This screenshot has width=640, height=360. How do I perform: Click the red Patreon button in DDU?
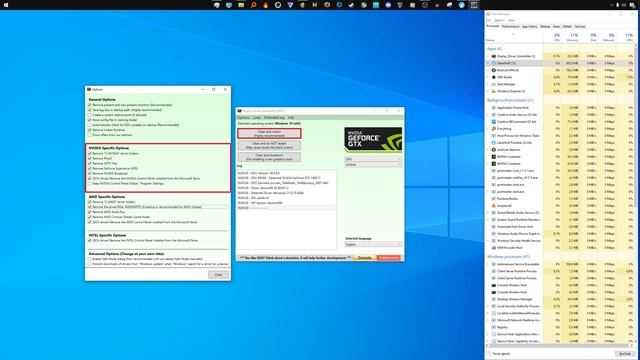point(389,258)
